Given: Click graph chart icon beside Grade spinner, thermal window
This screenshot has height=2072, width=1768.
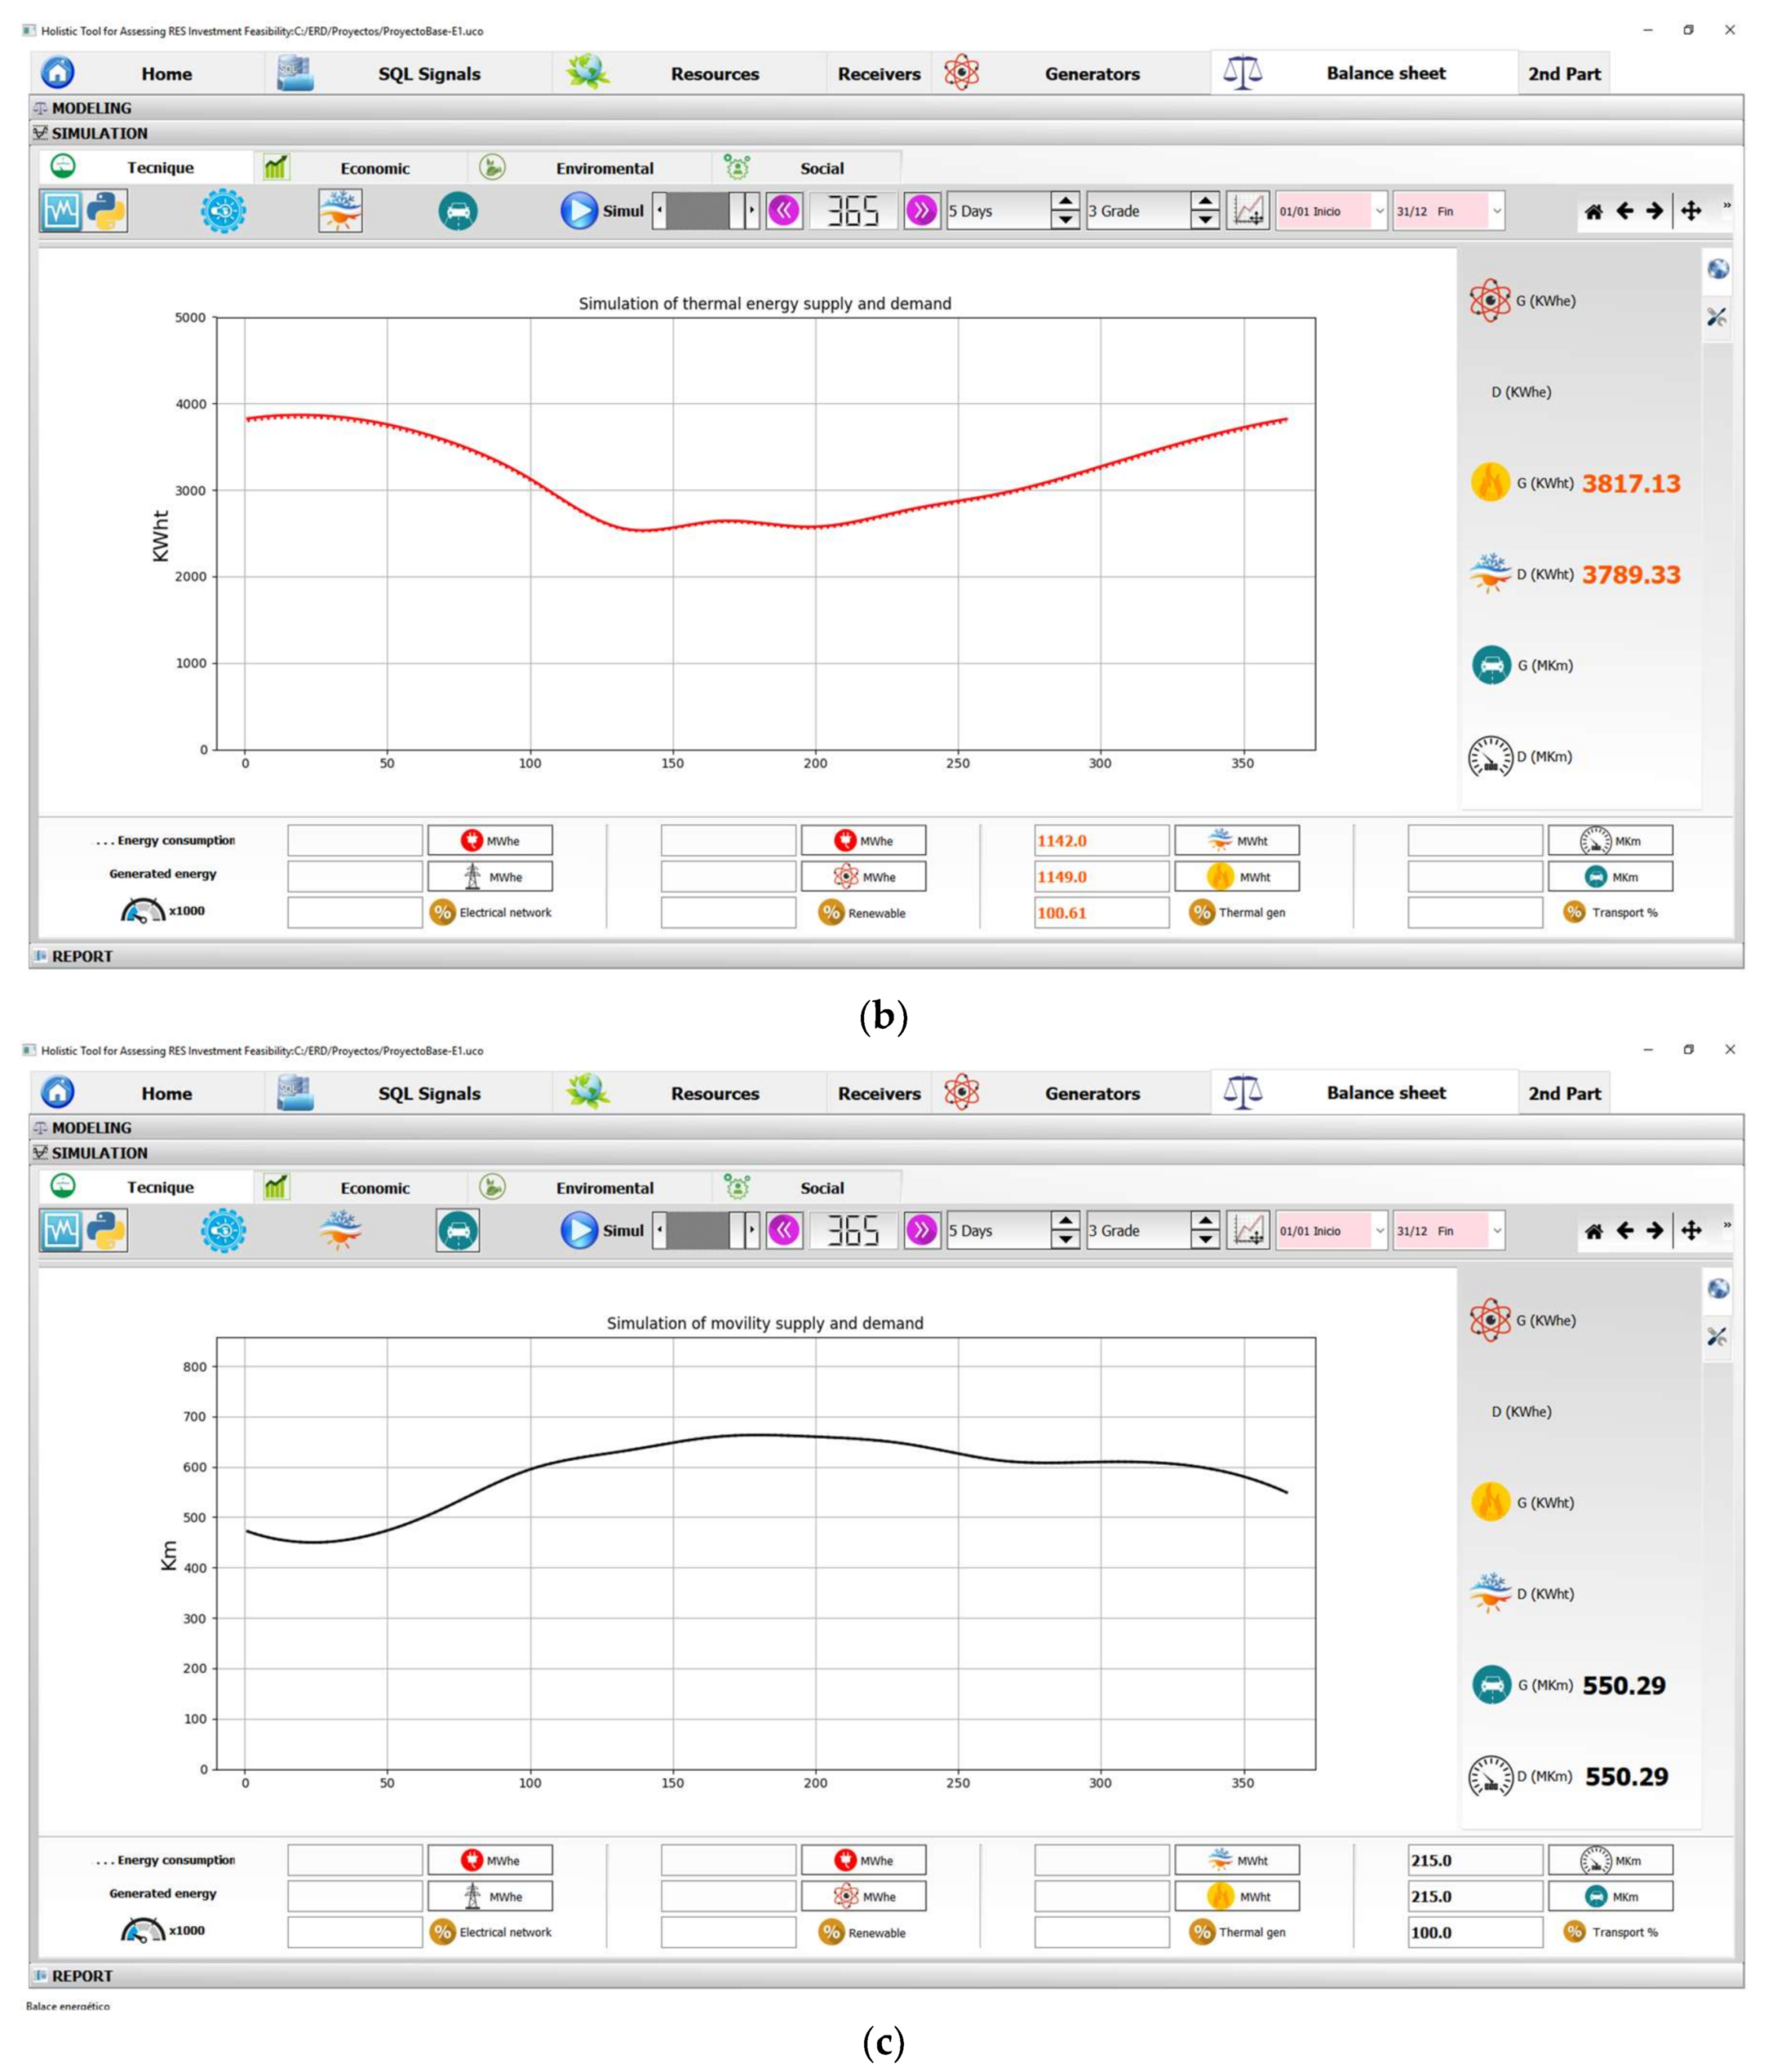Looking at the screenshot, I should click(1247, 211).
